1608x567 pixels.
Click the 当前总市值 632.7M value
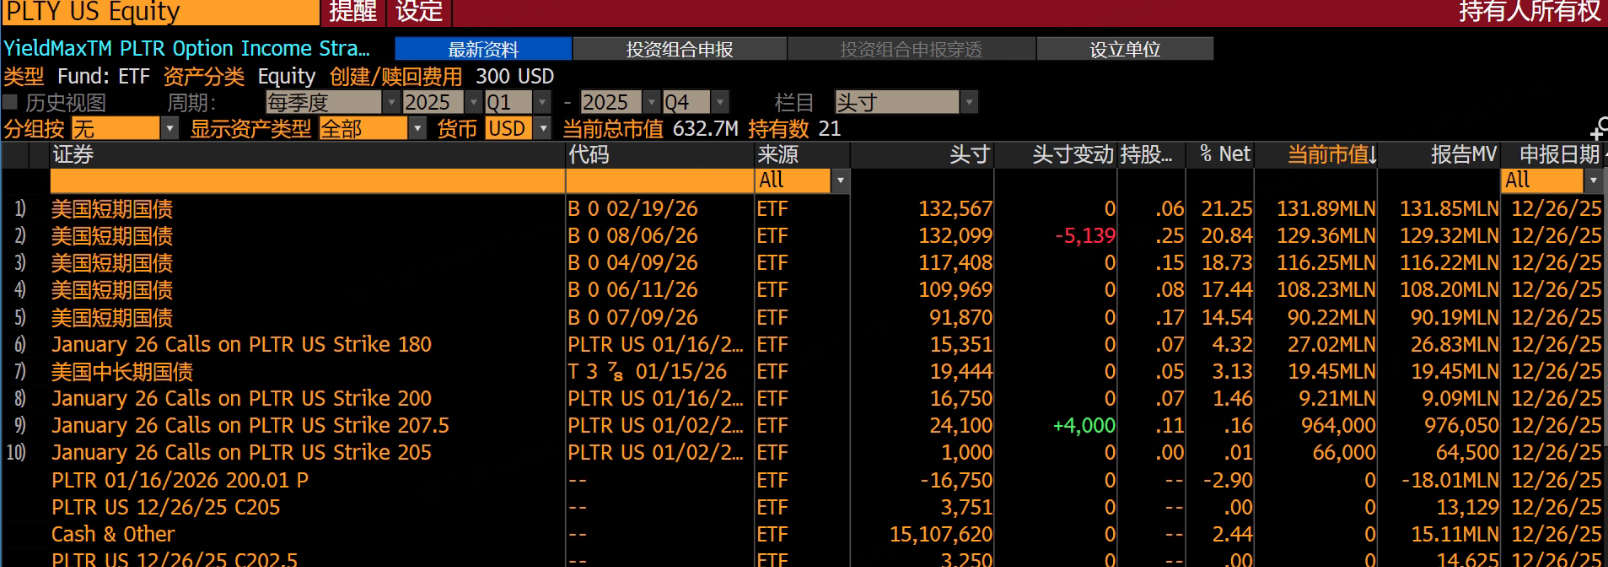pyautogui.click(x=705, y=129)
